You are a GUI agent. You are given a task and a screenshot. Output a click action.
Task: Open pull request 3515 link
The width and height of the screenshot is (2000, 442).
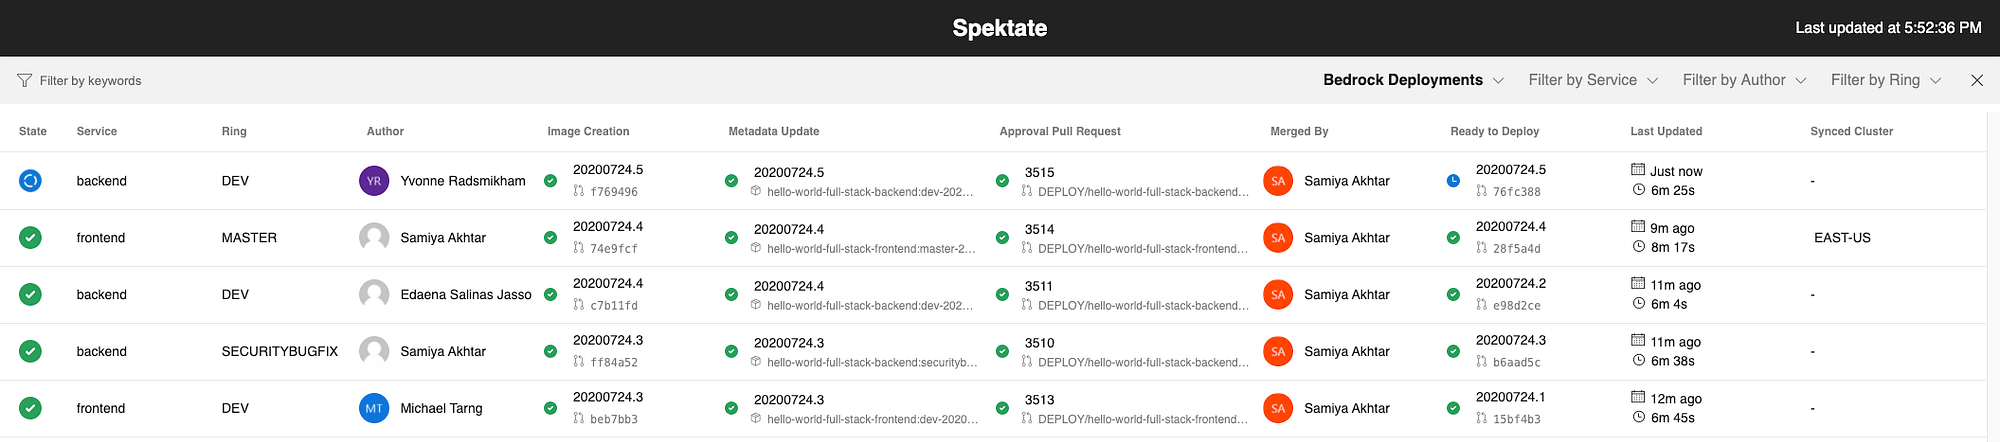click(x=1040, y=172)
